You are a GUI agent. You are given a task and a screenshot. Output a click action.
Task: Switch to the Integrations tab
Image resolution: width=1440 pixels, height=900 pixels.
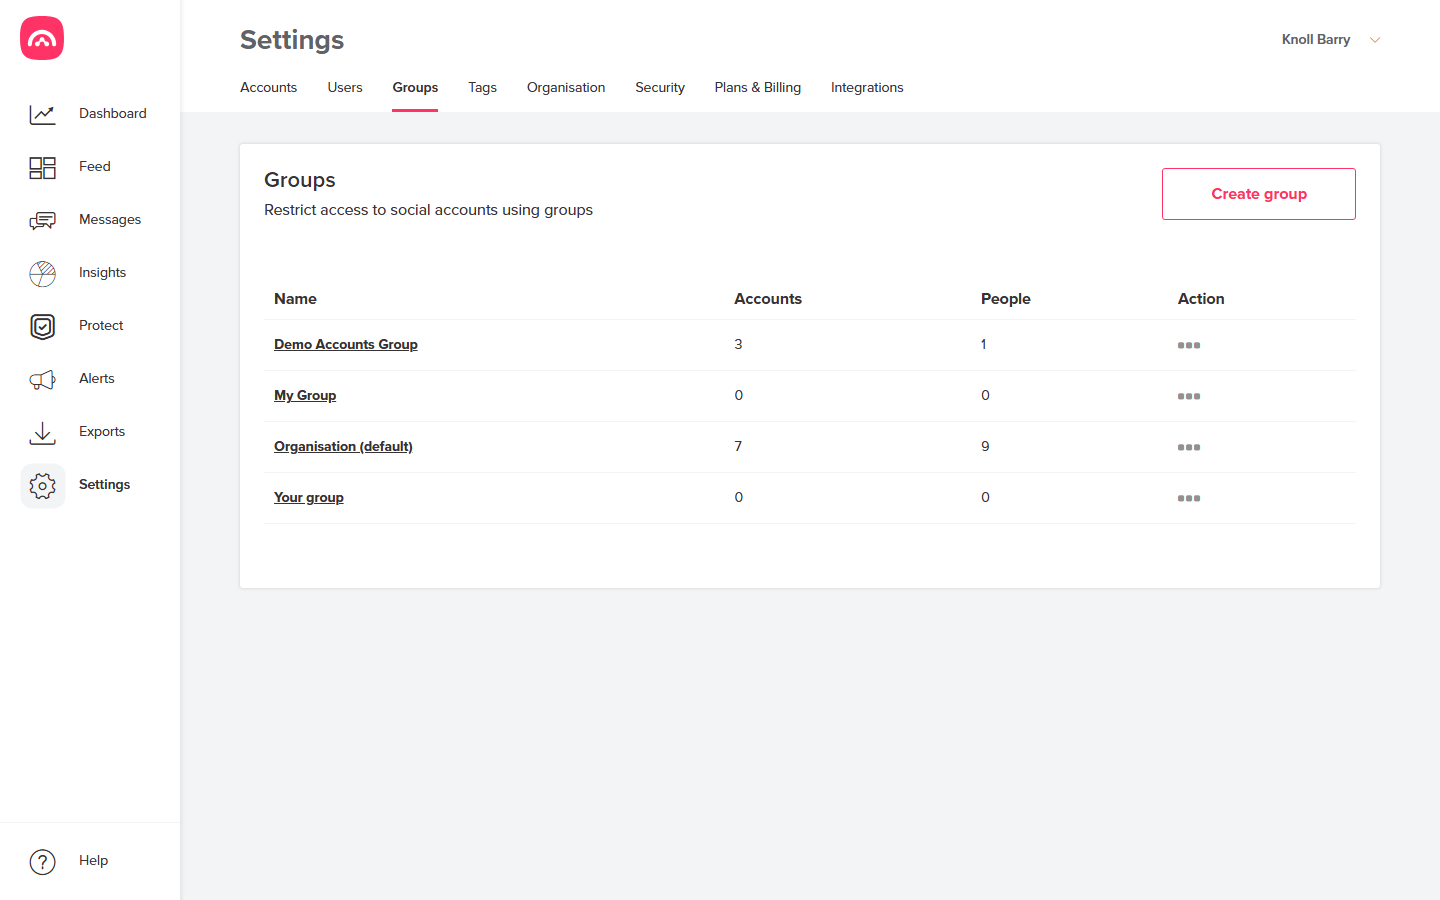[x=867, y=87]
